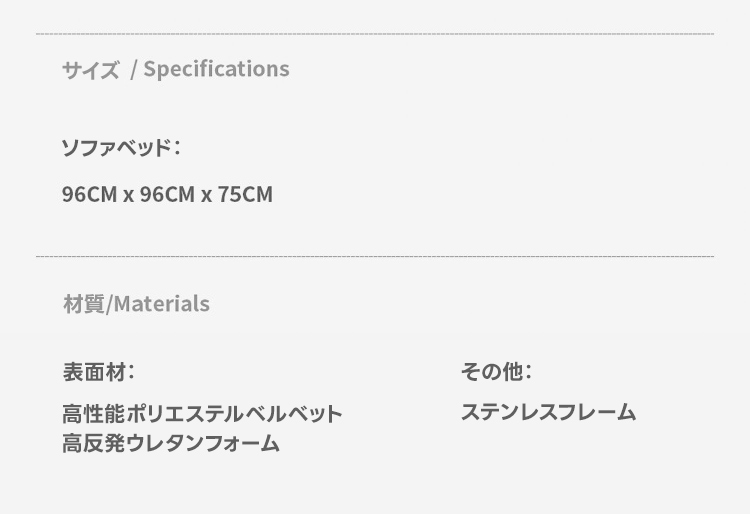Click the word Materials in the heading
This screenshot has height=514, width=750.
[x=162, y=304]
